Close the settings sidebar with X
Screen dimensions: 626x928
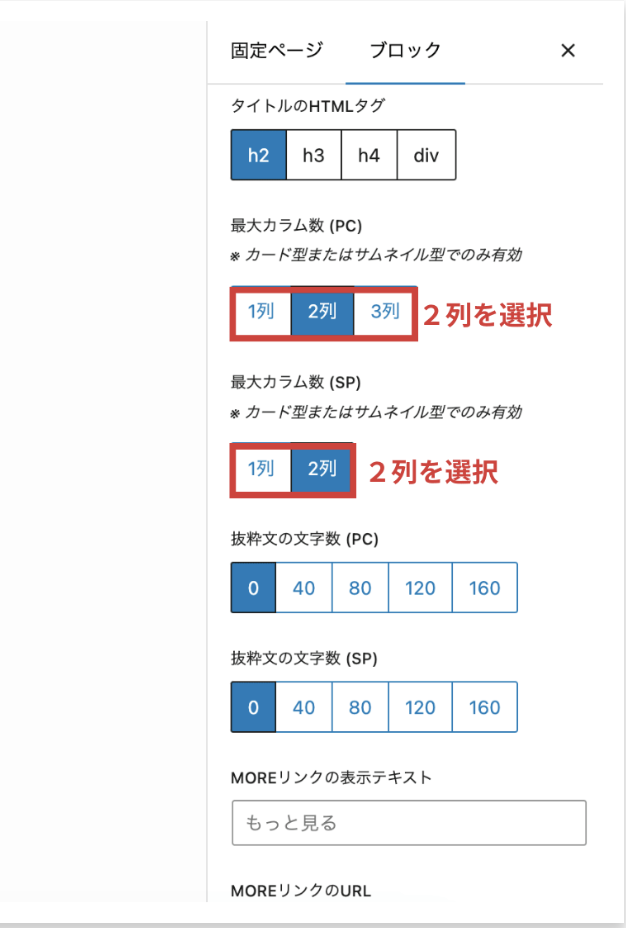tap(568, 51)
